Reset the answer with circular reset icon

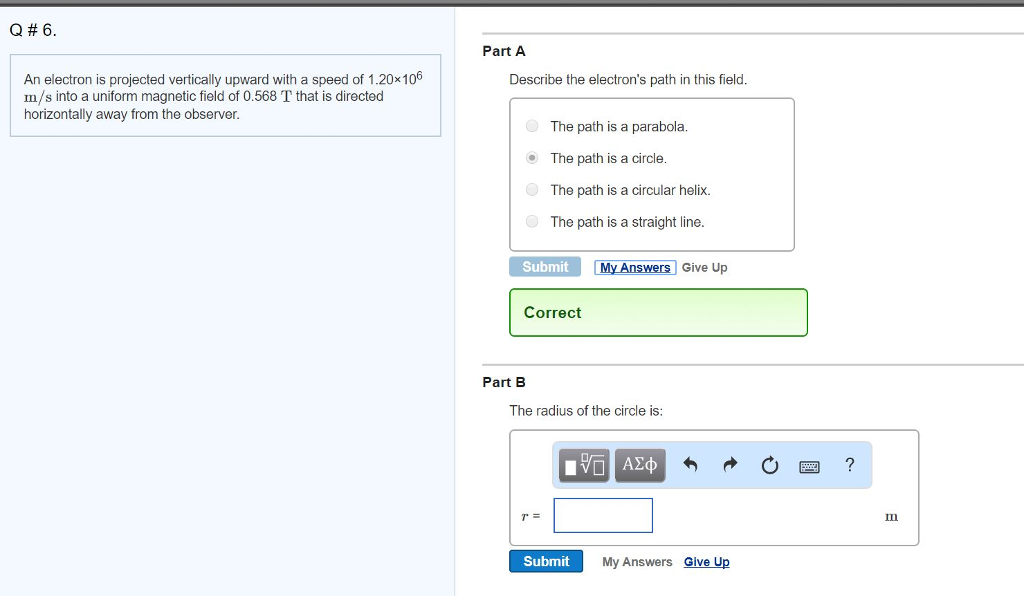pos(769,464)
